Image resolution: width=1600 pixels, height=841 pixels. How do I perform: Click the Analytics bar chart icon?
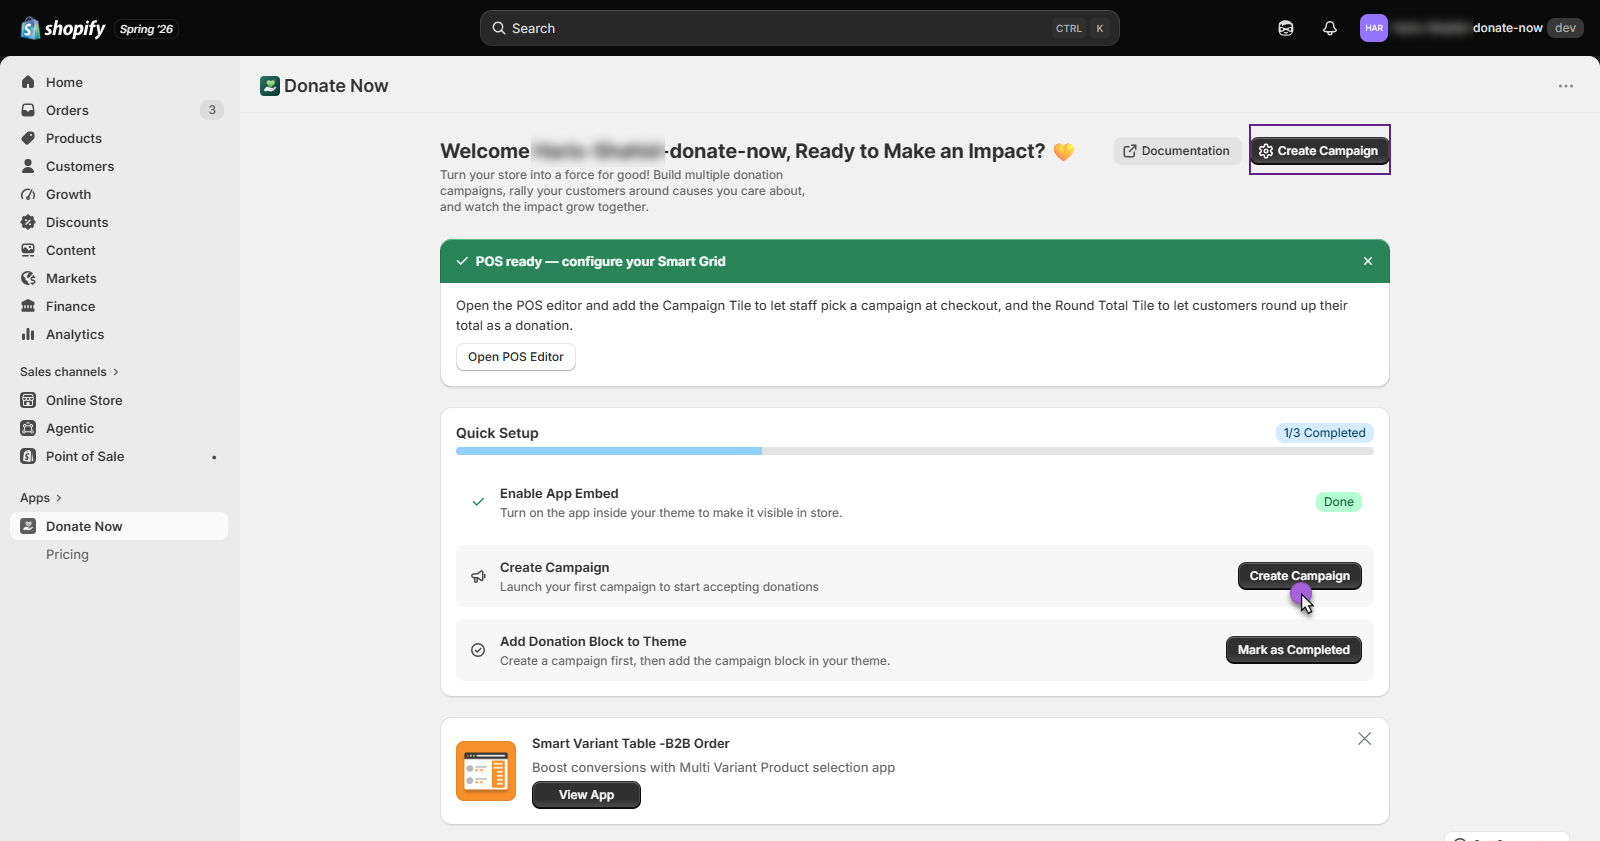pyautogui.click(x=28, y=334)
